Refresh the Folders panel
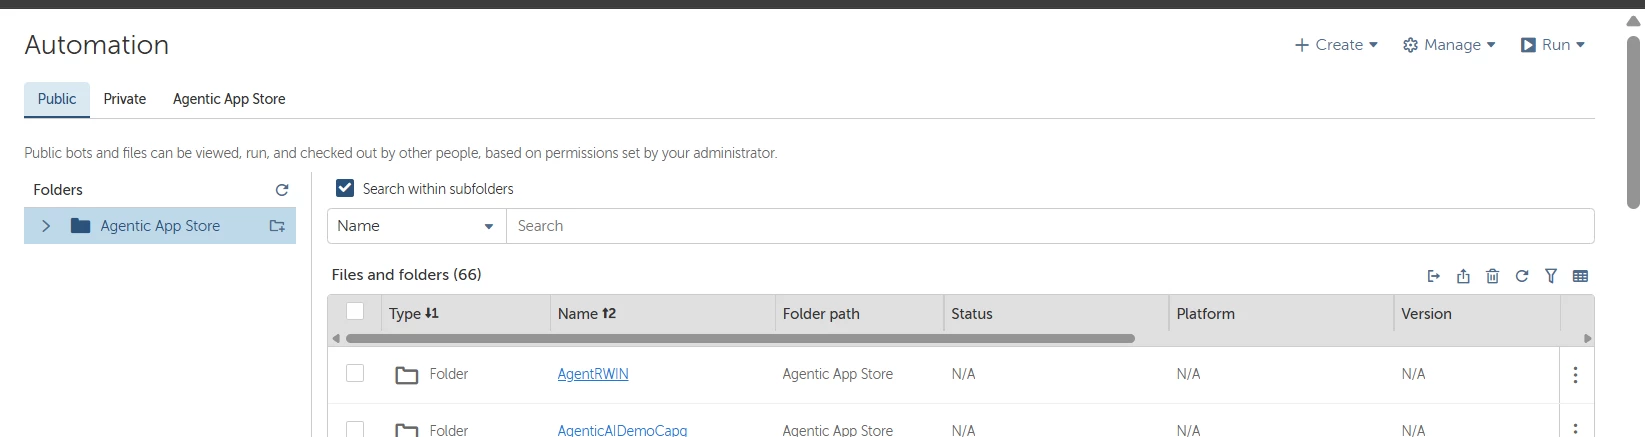 [282, 190]
